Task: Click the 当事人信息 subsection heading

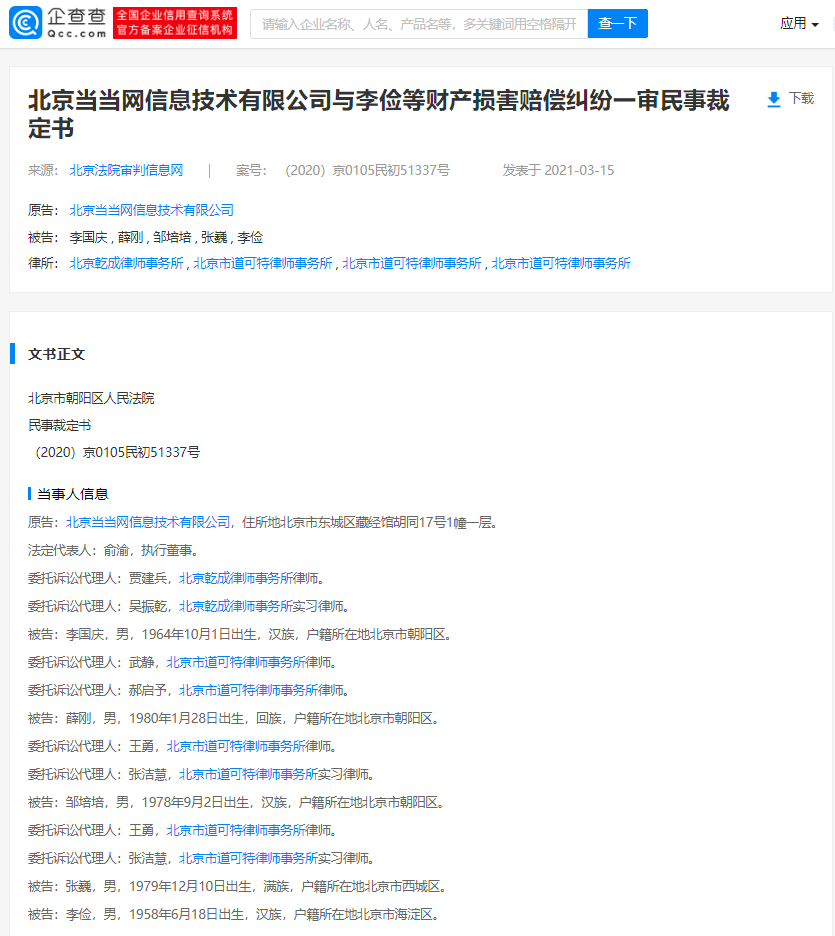Action: point(73,494)
